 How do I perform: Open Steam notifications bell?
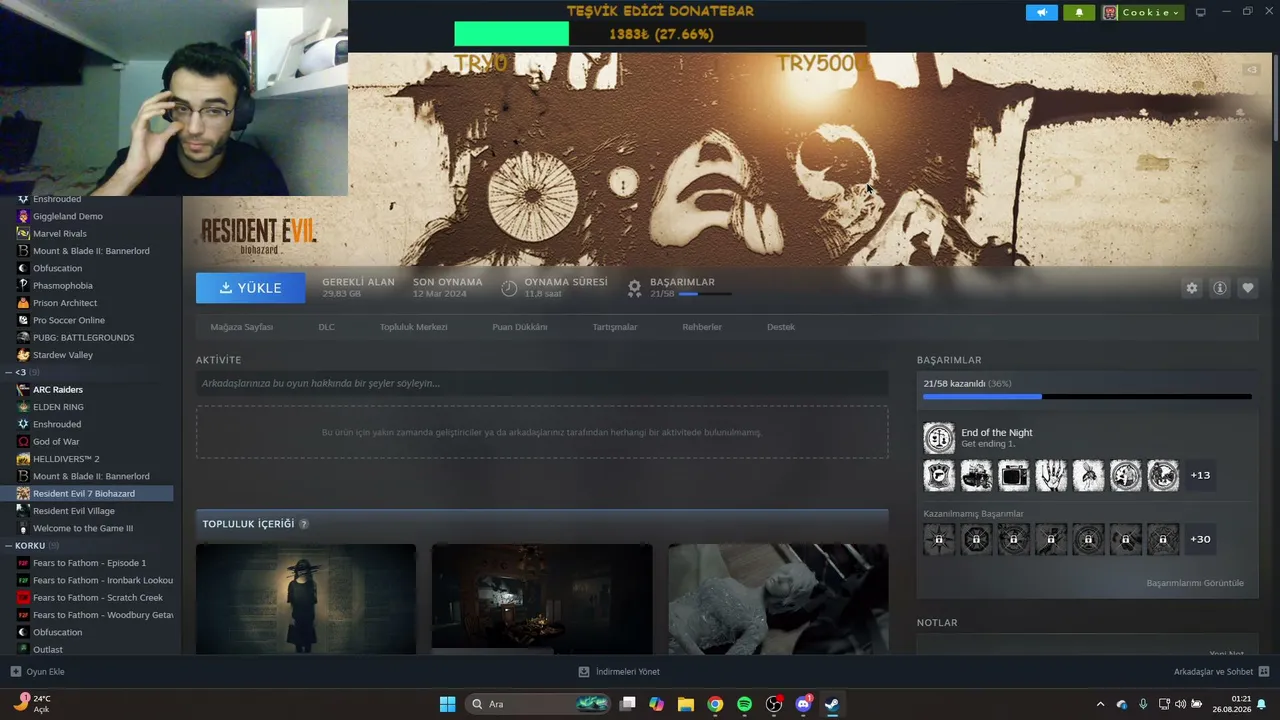pos(1079,13)
